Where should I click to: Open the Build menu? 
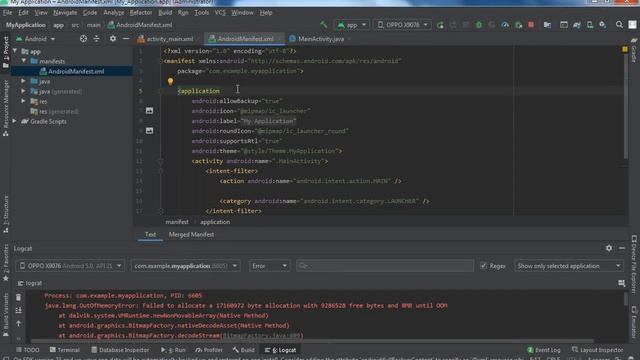[x=165, y=13]
